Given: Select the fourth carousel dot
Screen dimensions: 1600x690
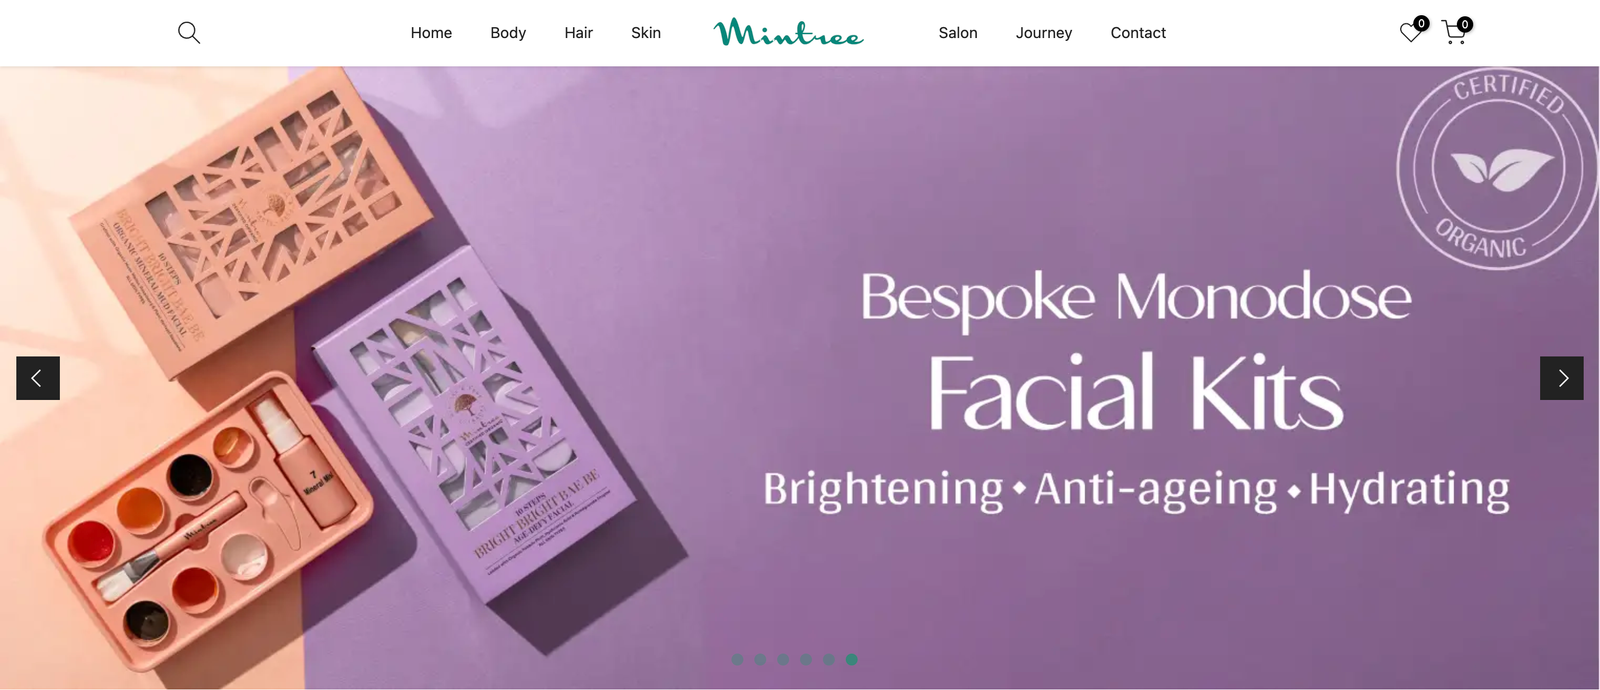Looking at the screenshot, I should (x=806, y=660).
